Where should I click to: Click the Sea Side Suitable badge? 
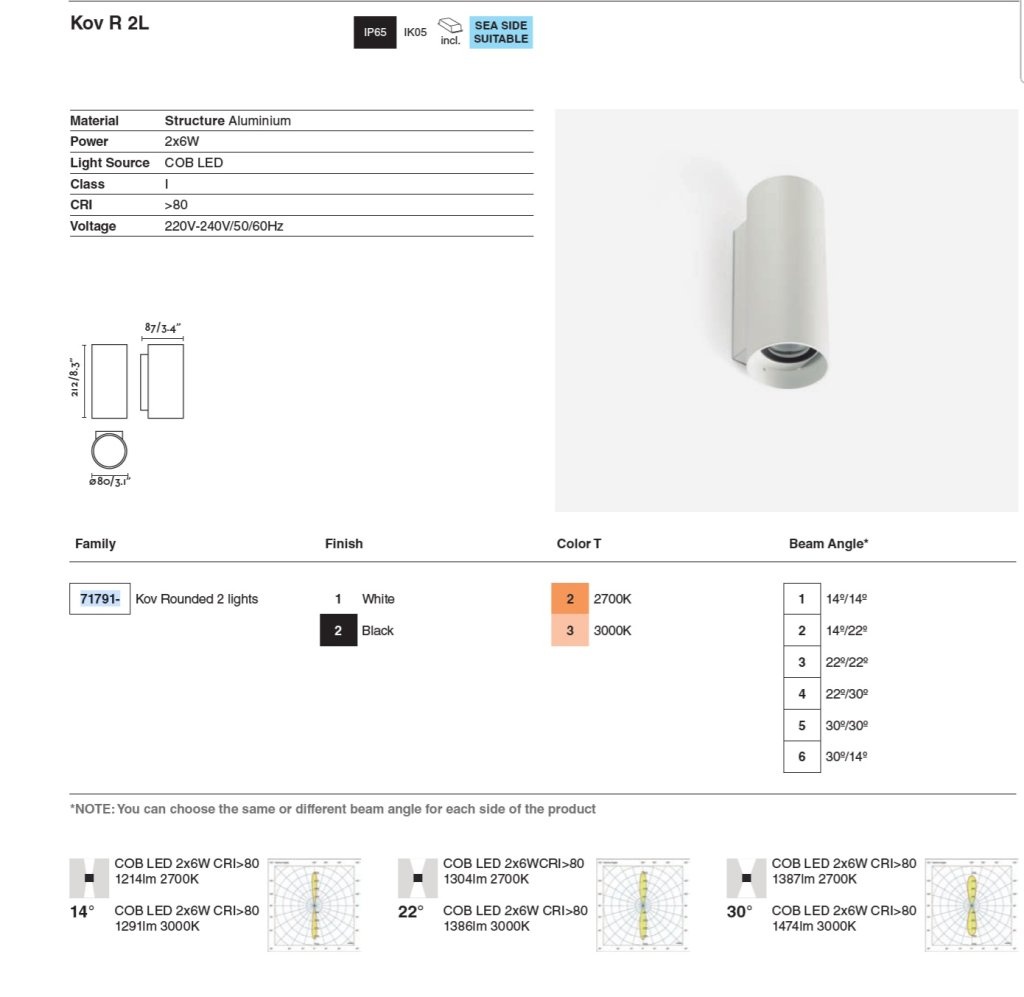501,32
